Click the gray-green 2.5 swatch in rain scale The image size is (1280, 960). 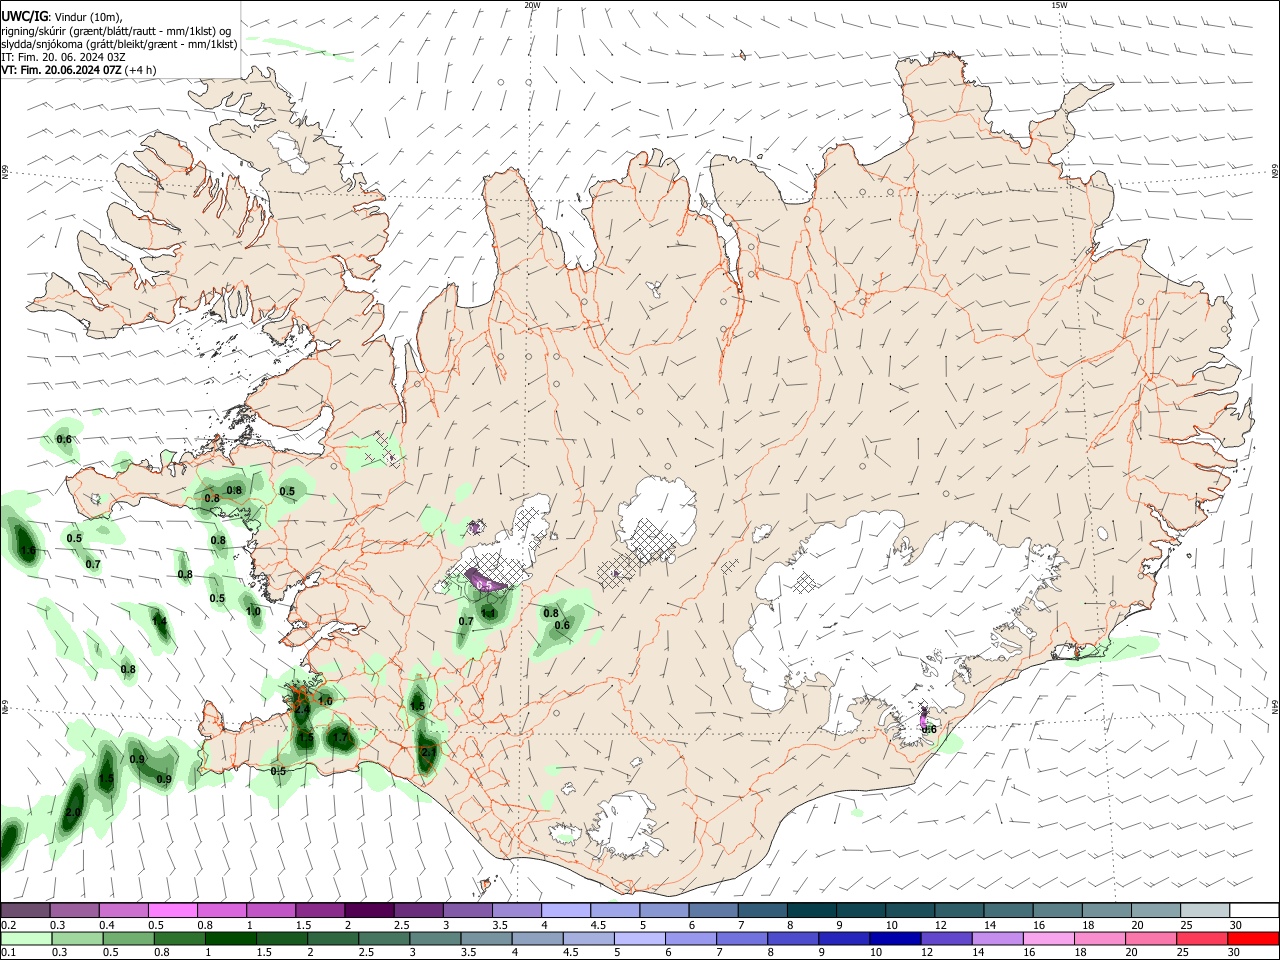(384, 939)
